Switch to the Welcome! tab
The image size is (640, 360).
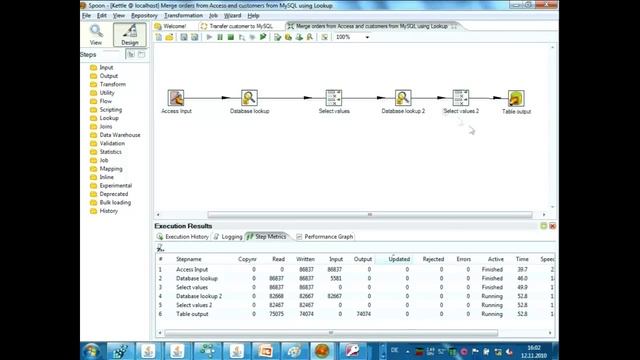click(171, 26)
